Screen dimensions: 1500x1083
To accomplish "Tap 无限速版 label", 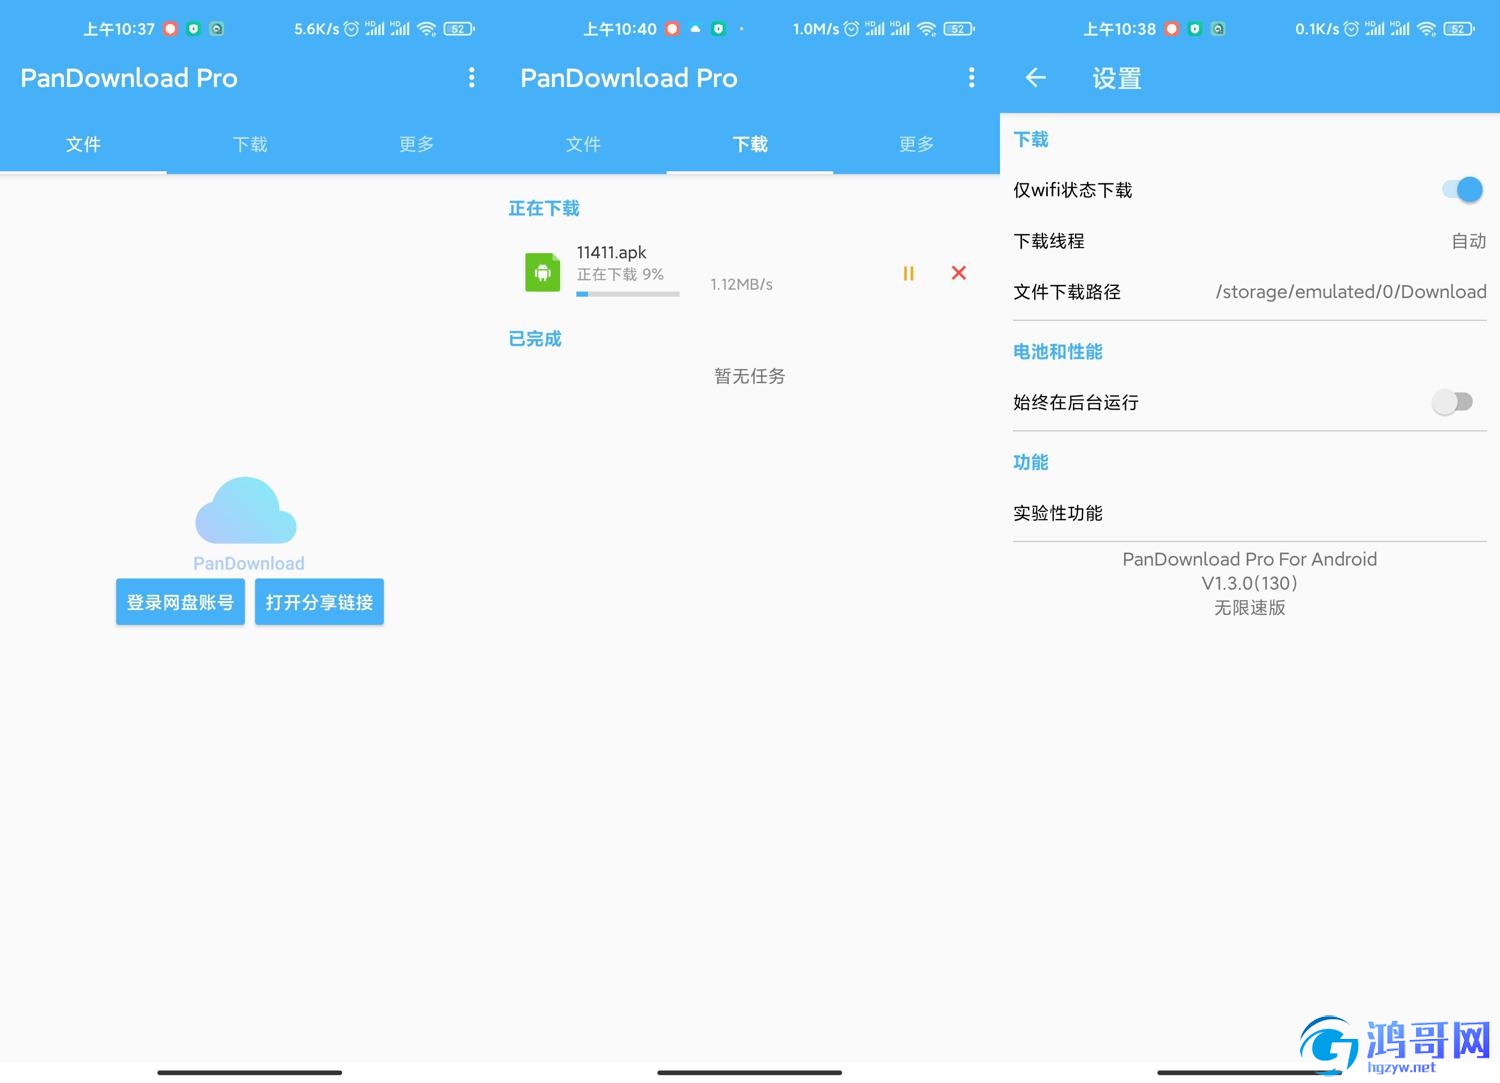I will point(1249,608).
